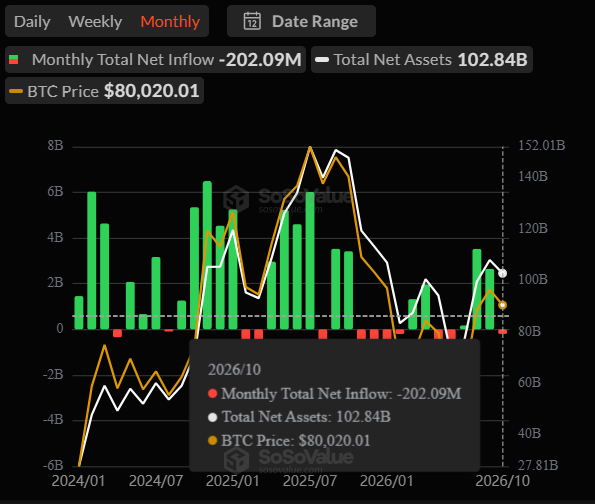This screenshot has height=504, width=595.
Task: Click the 152.01B right axis value
Action: (x=542, y=145)
